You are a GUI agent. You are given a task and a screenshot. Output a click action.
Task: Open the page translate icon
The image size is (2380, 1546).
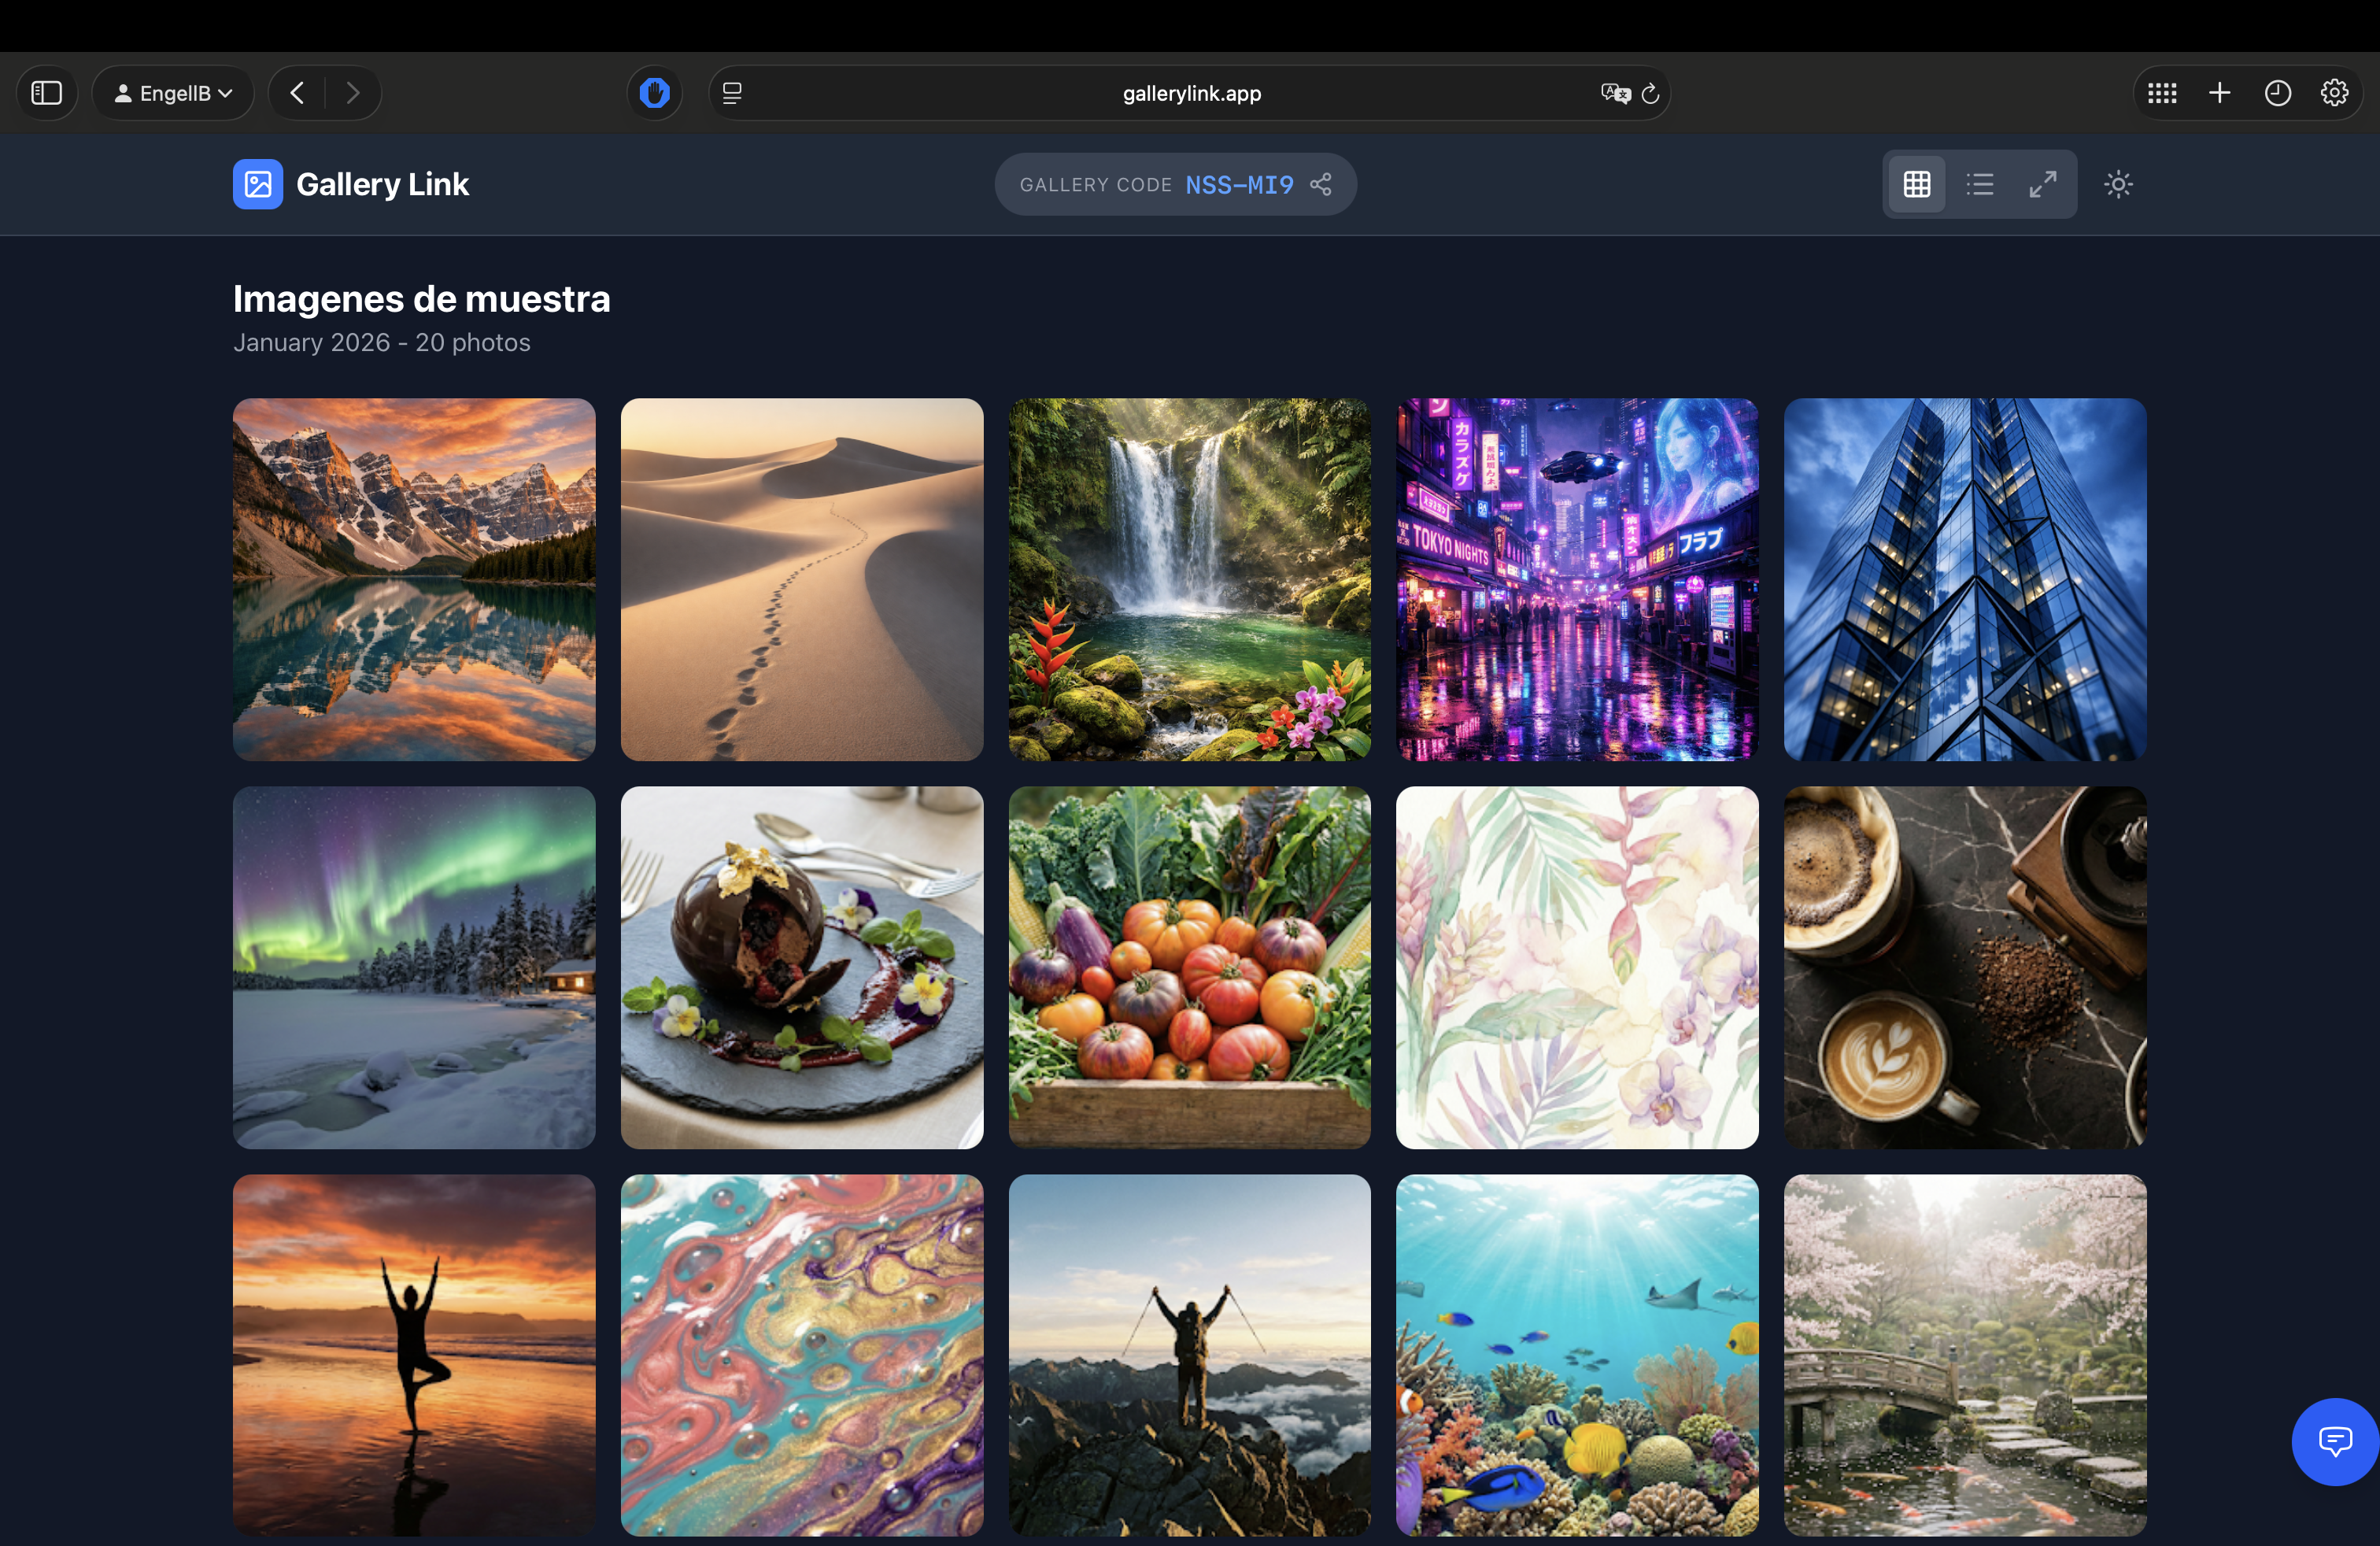[1614, 93]
